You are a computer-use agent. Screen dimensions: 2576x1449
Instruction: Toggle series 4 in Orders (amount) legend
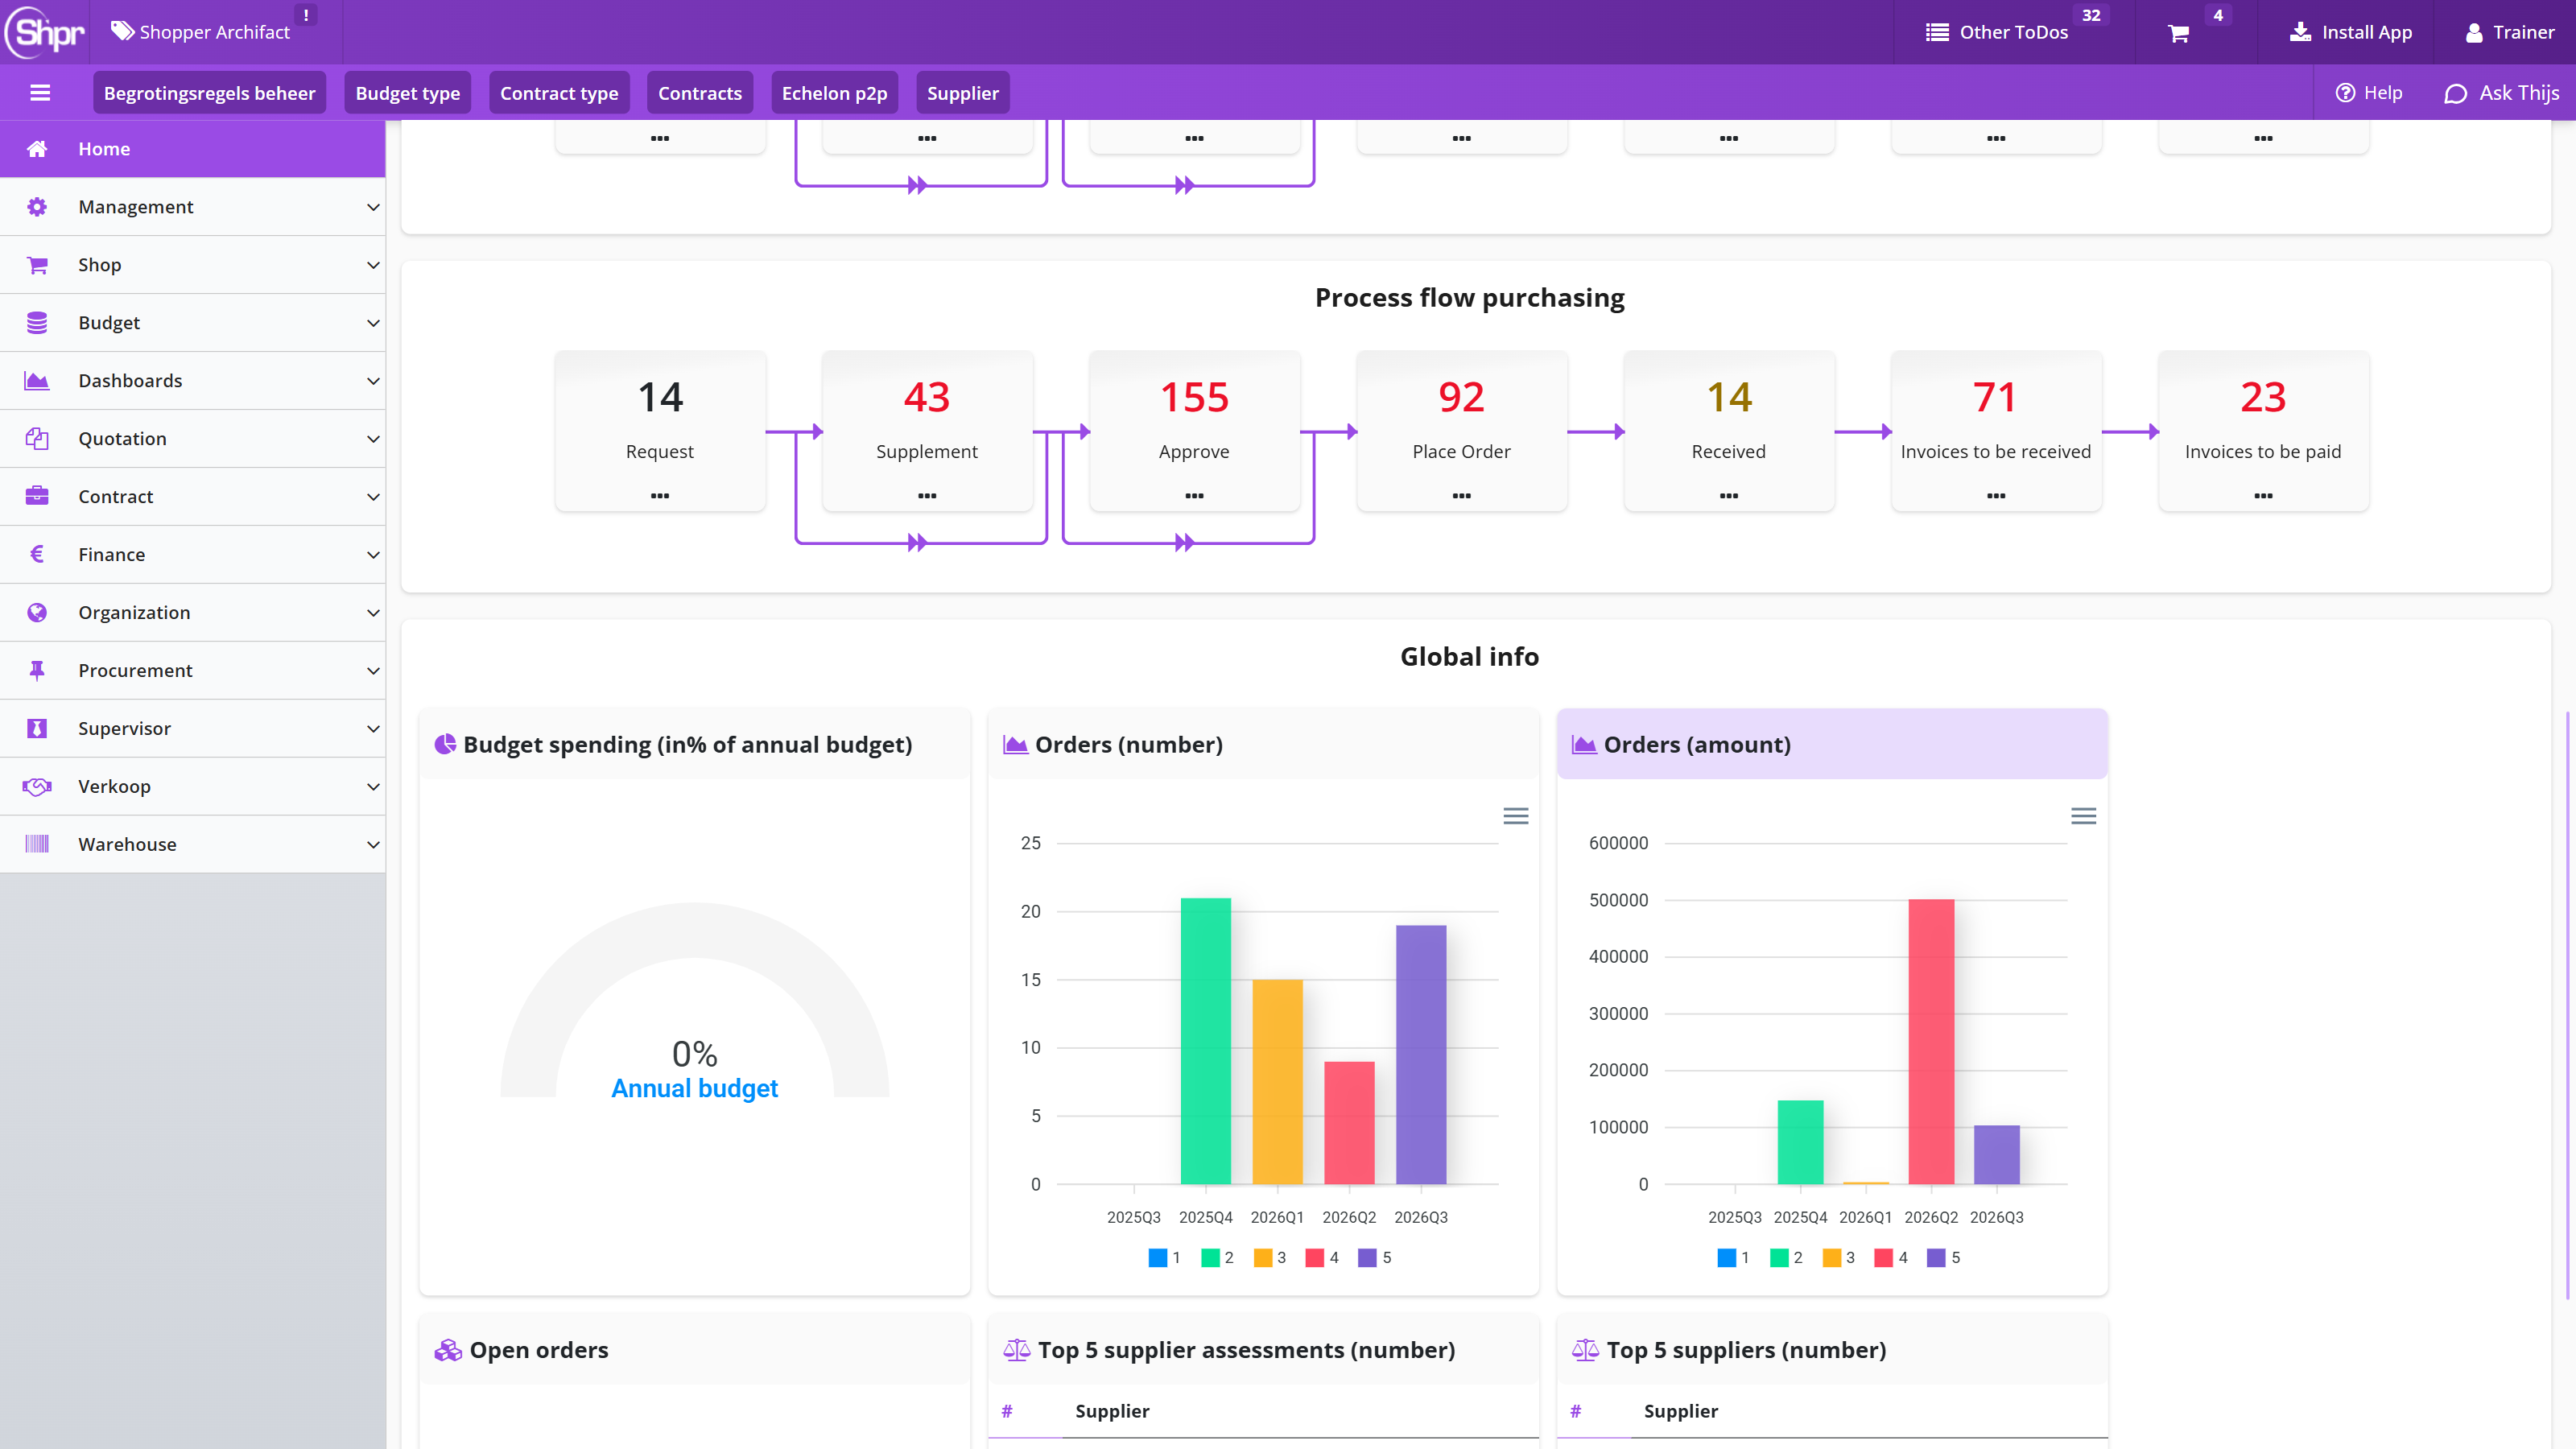[x=1891, y=1258]
